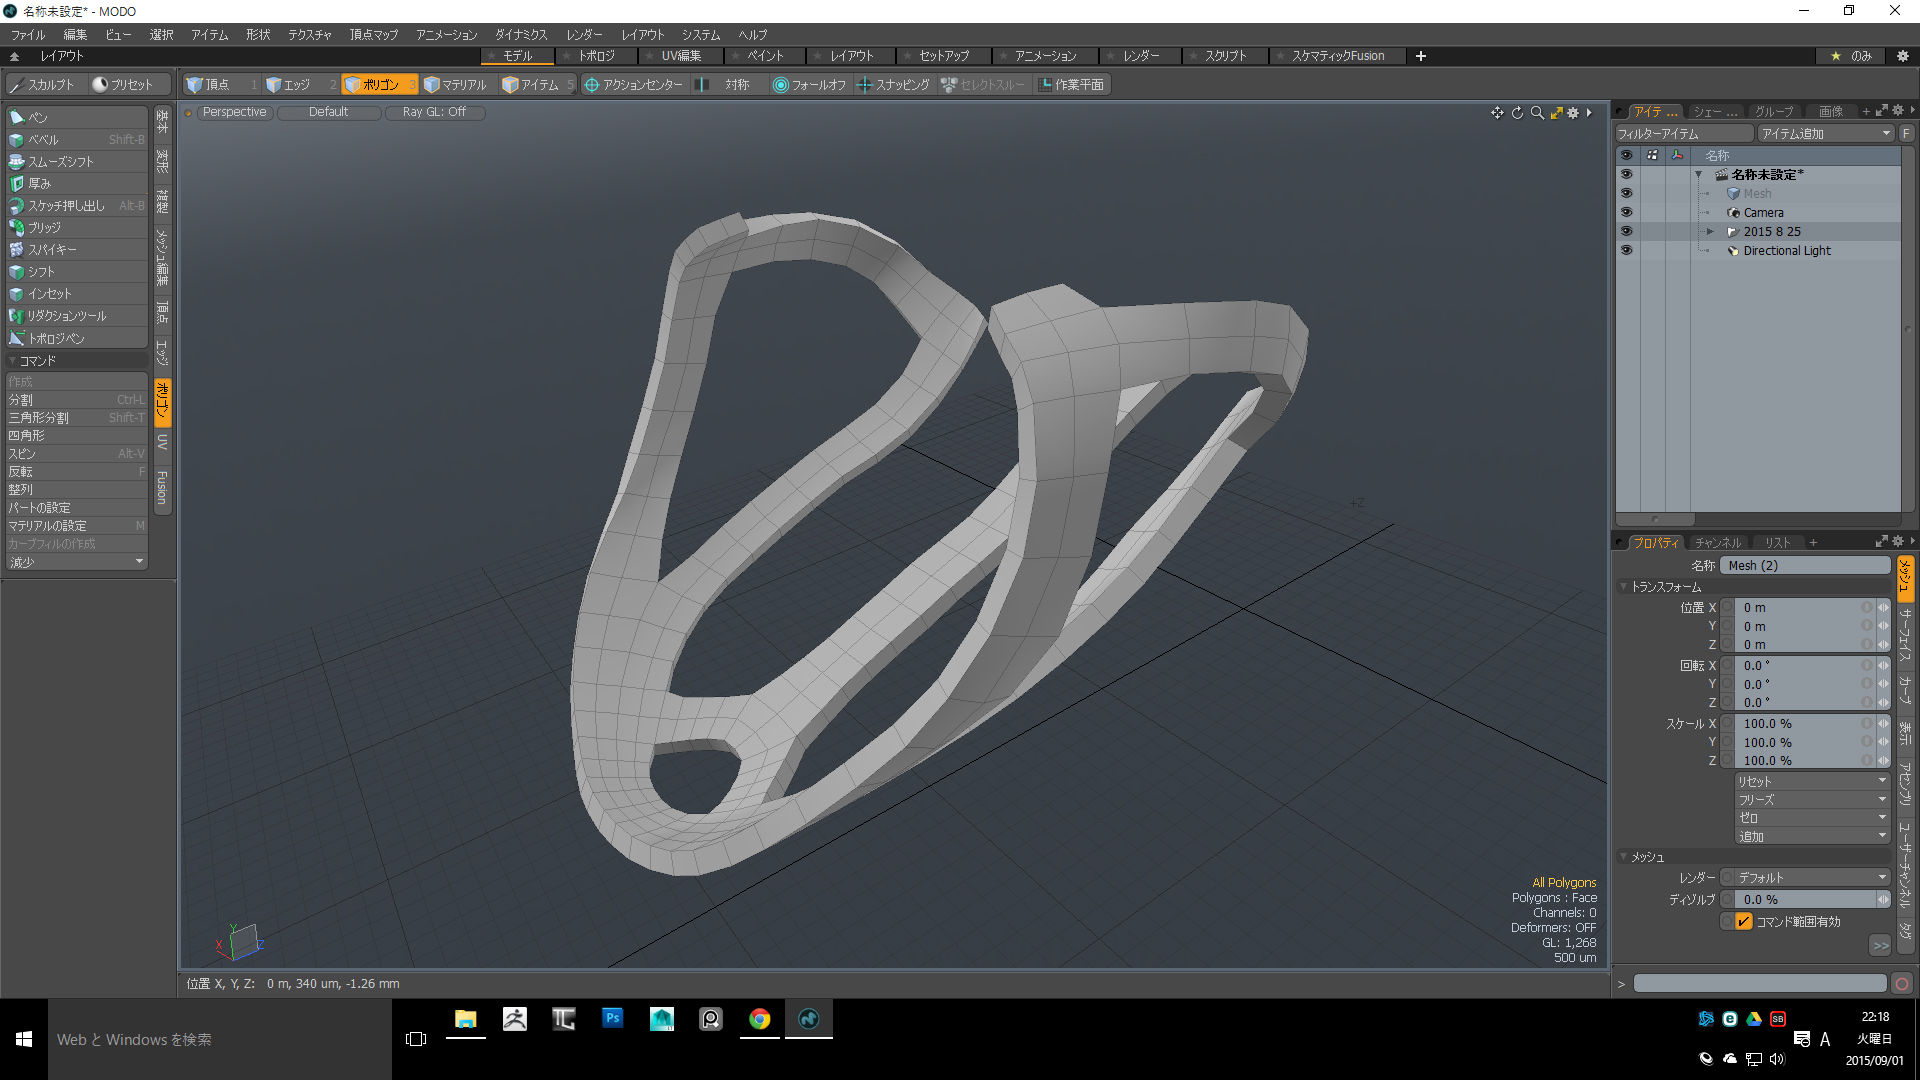Switch to マテリアル selection mode
The width and height of the screenshot is (1920, 1080).
click(x=458, y=85)
